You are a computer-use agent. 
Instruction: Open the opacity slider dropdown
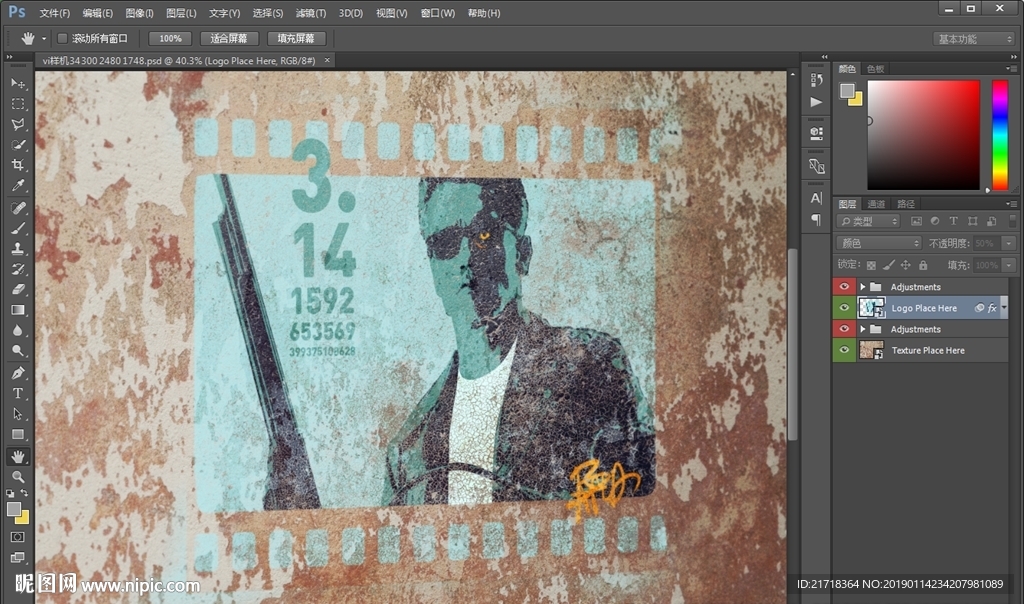click(1009, 243)
